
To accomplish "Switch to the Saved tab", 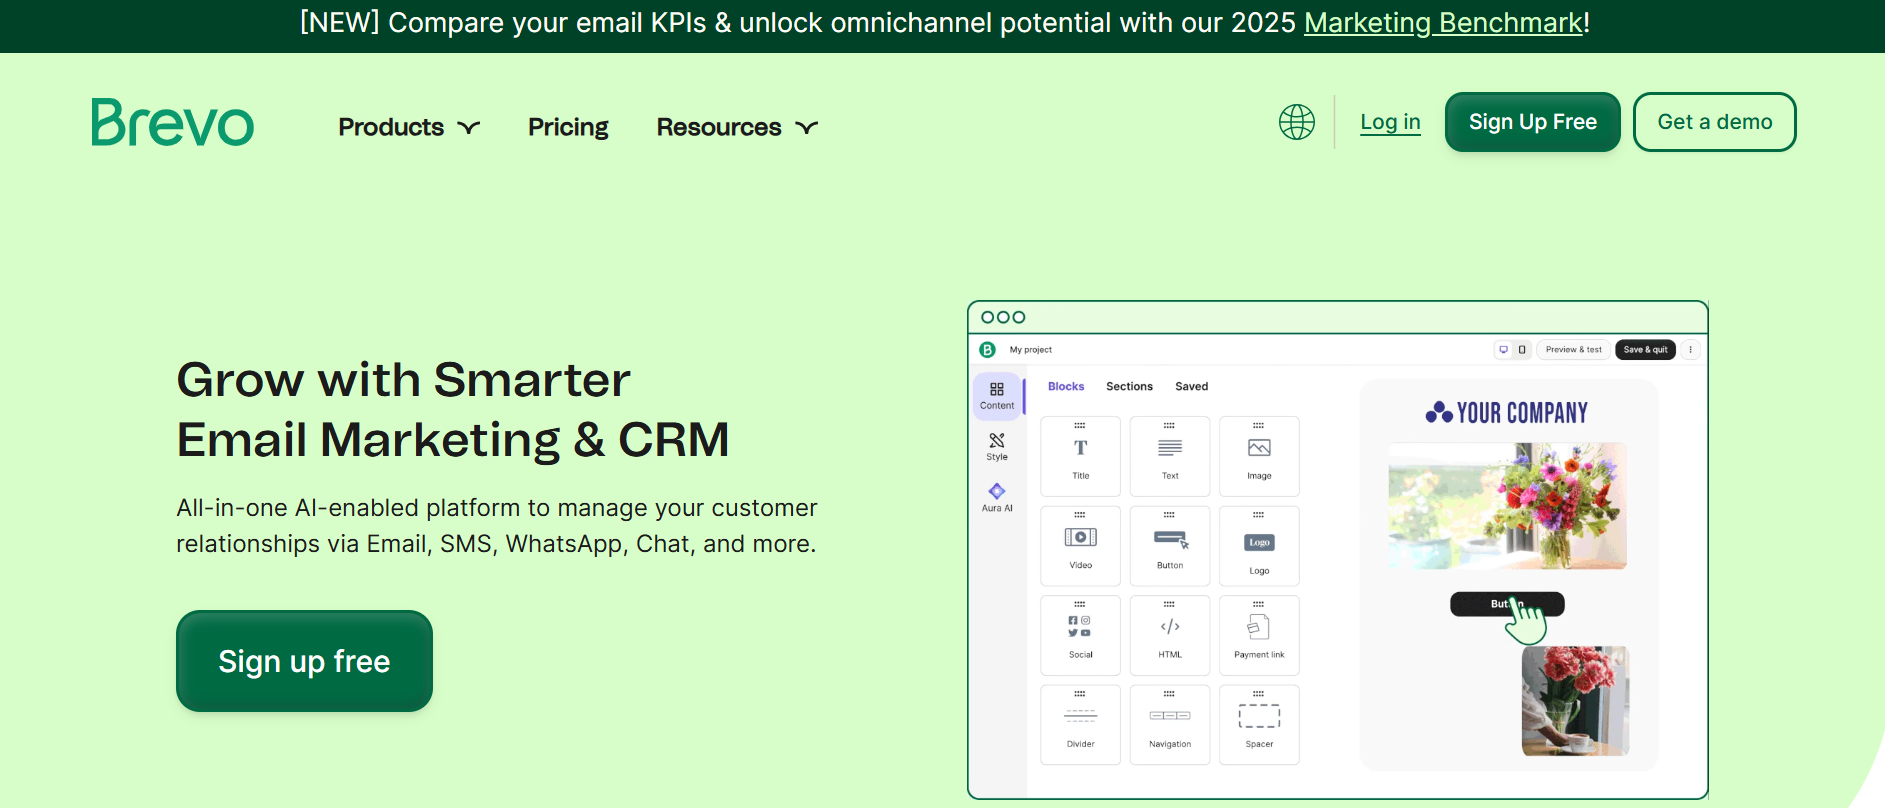I will coord(1191,386).
